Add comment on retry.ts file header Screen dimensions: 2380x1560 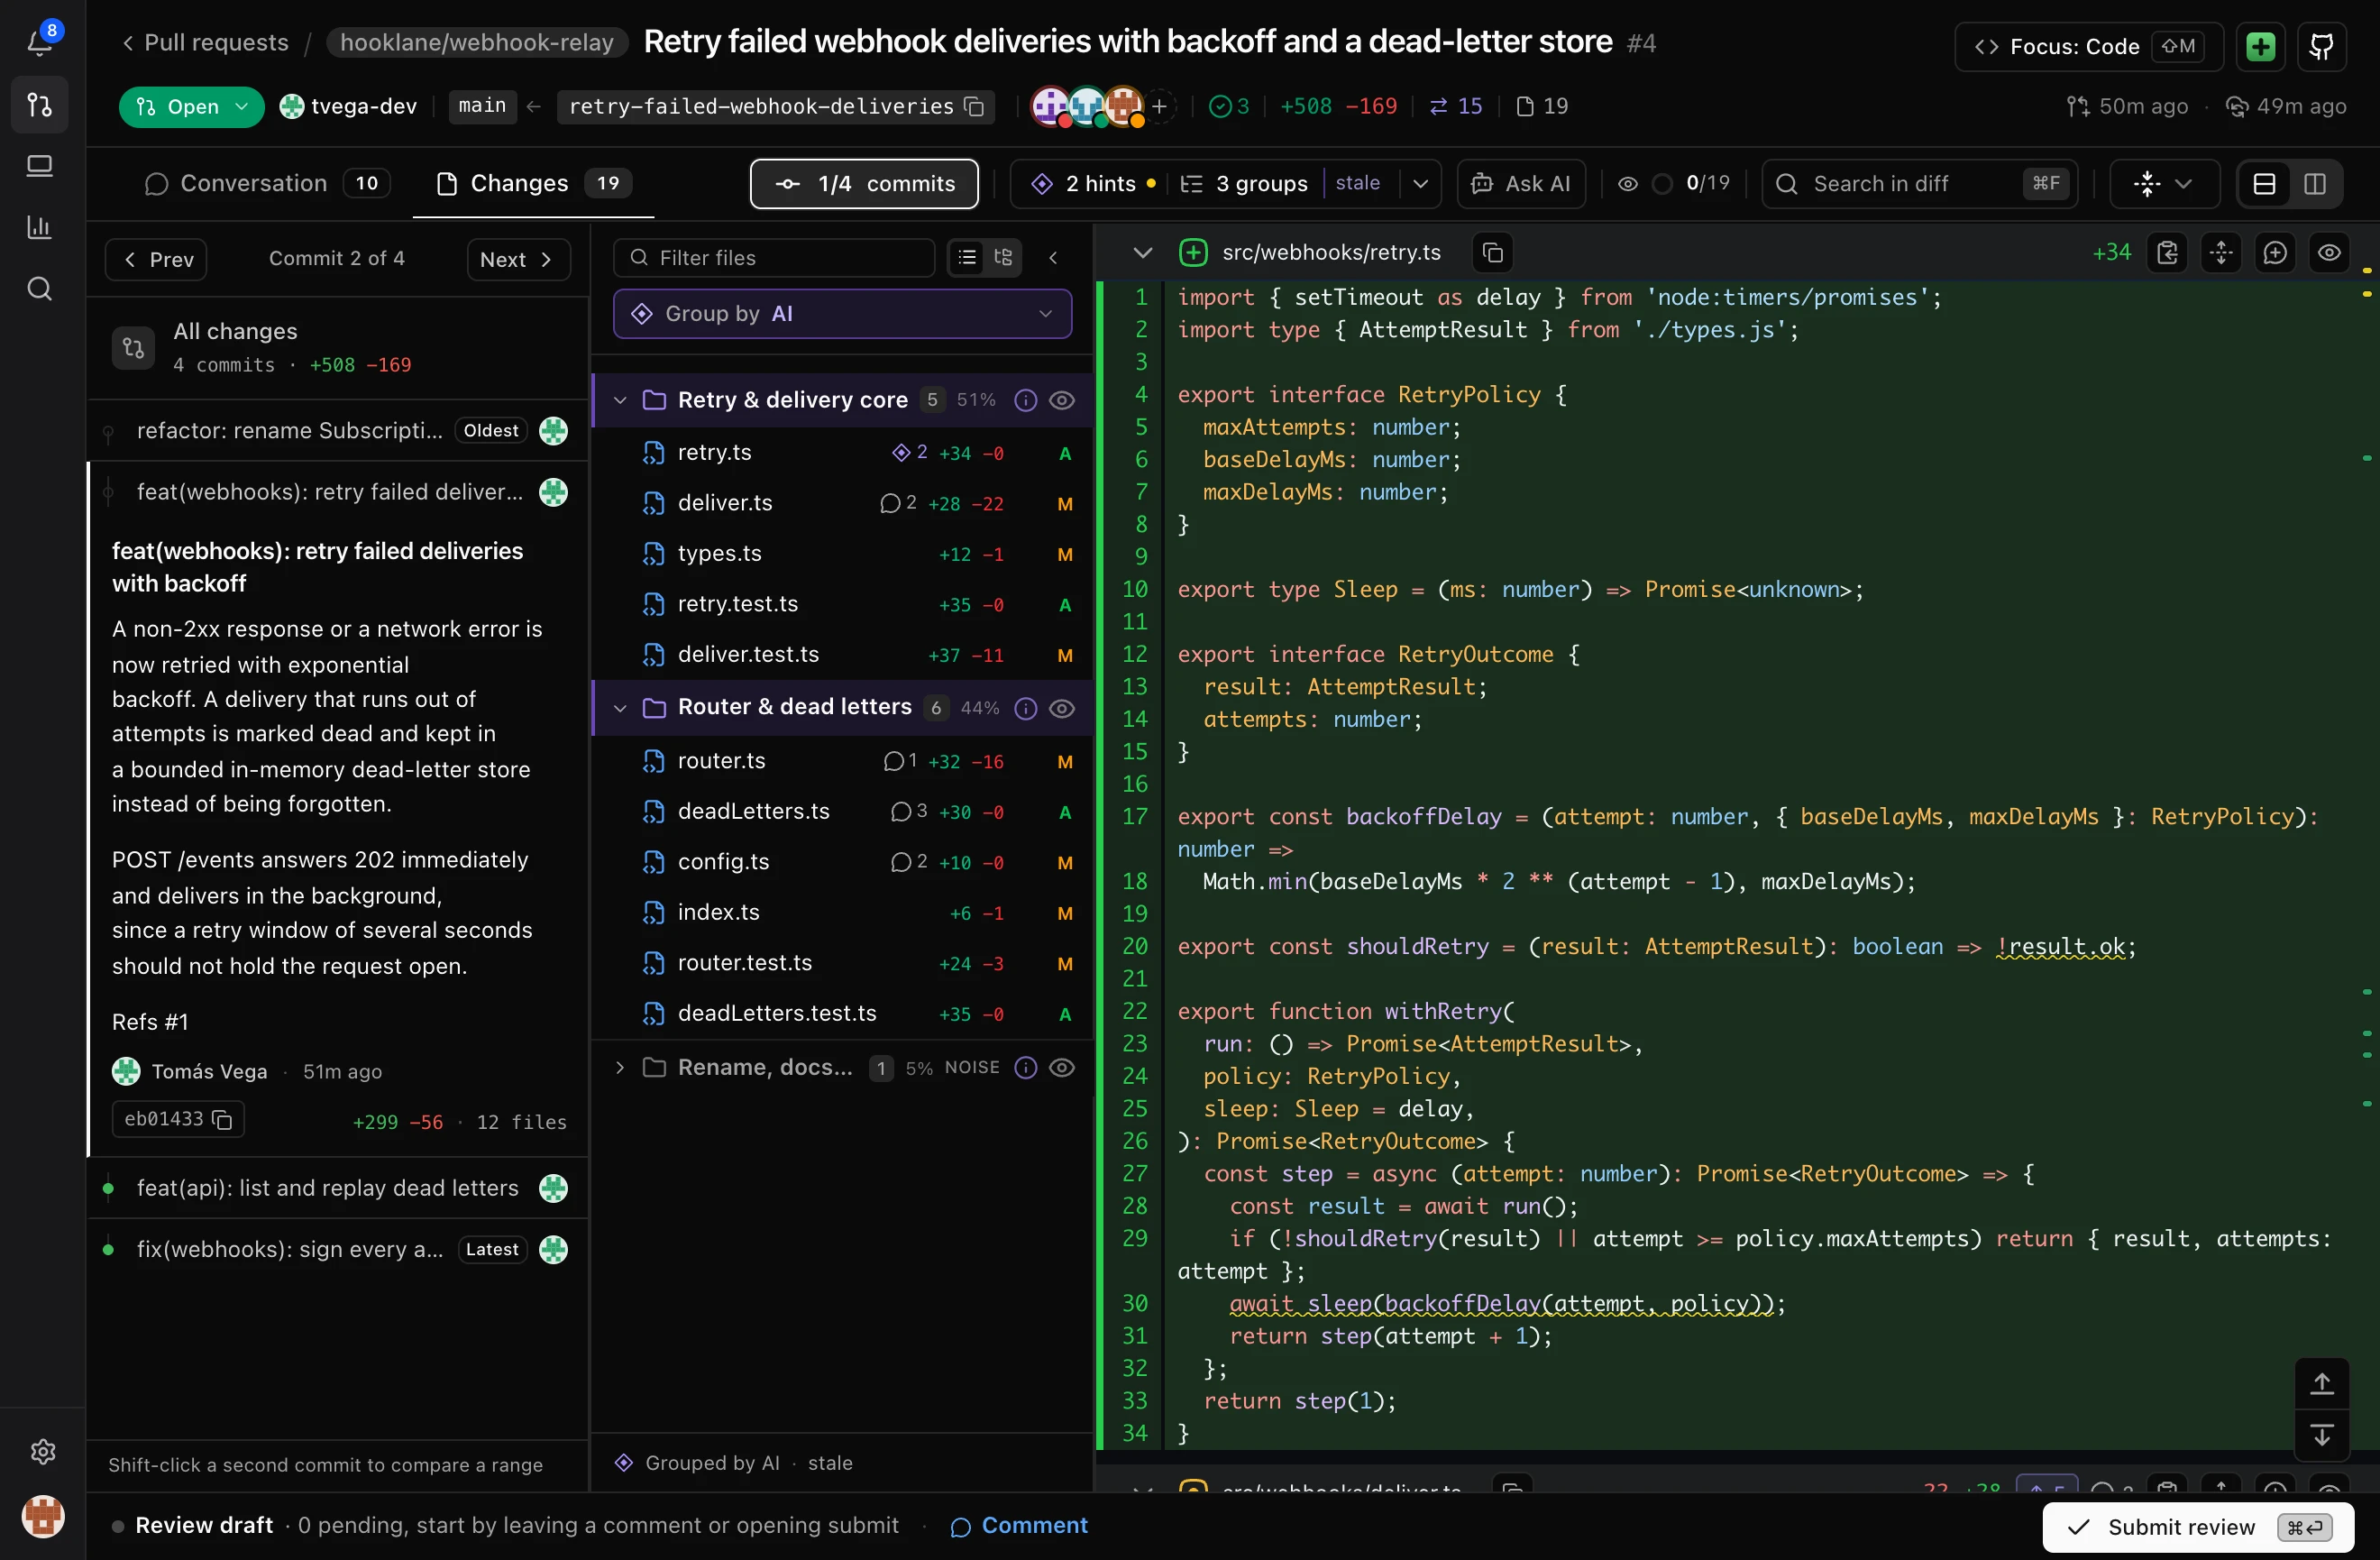pyautogui.click(x=2274, y=253)
